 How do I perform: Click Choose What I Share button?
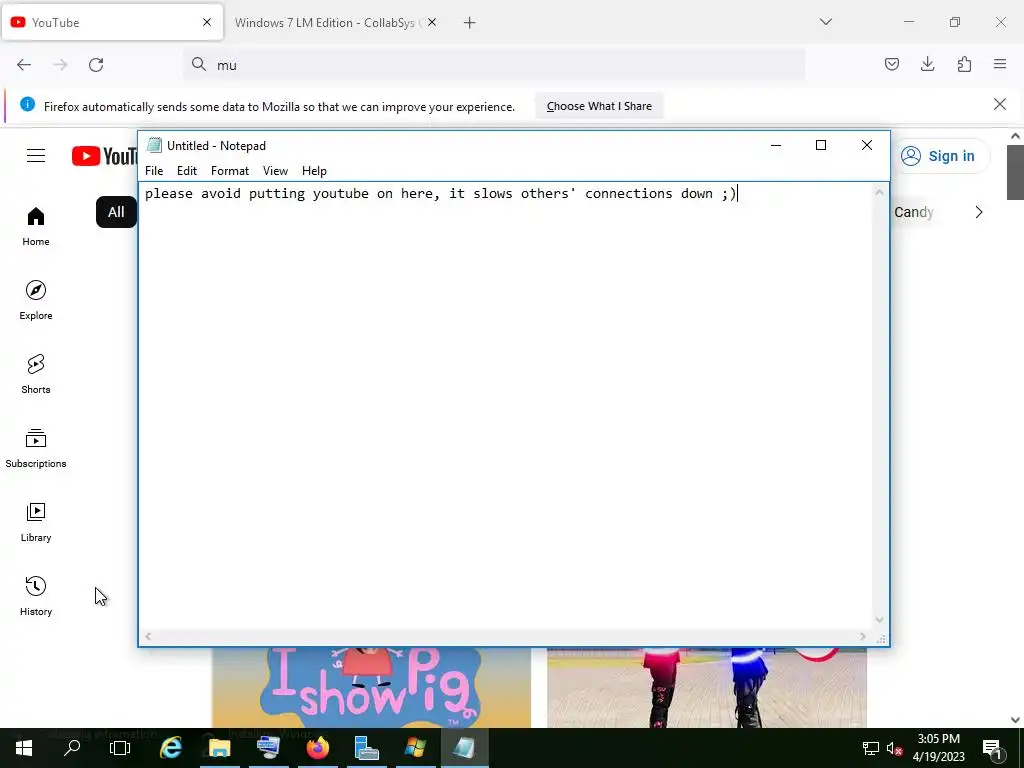599,106
